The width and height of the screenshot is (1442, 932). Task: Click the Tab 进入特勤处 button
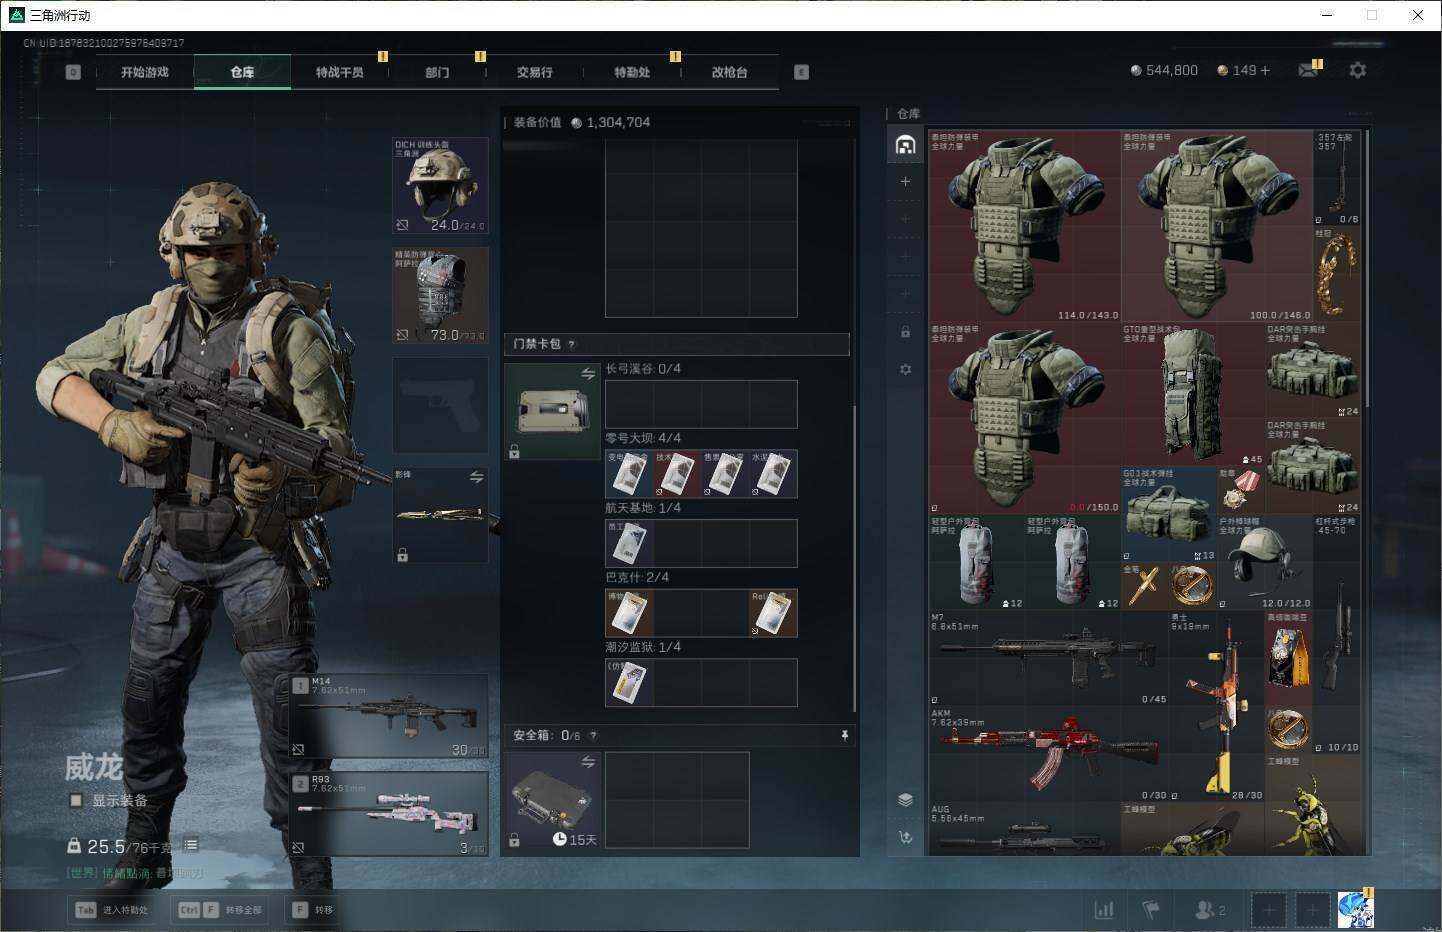[112, 910]
